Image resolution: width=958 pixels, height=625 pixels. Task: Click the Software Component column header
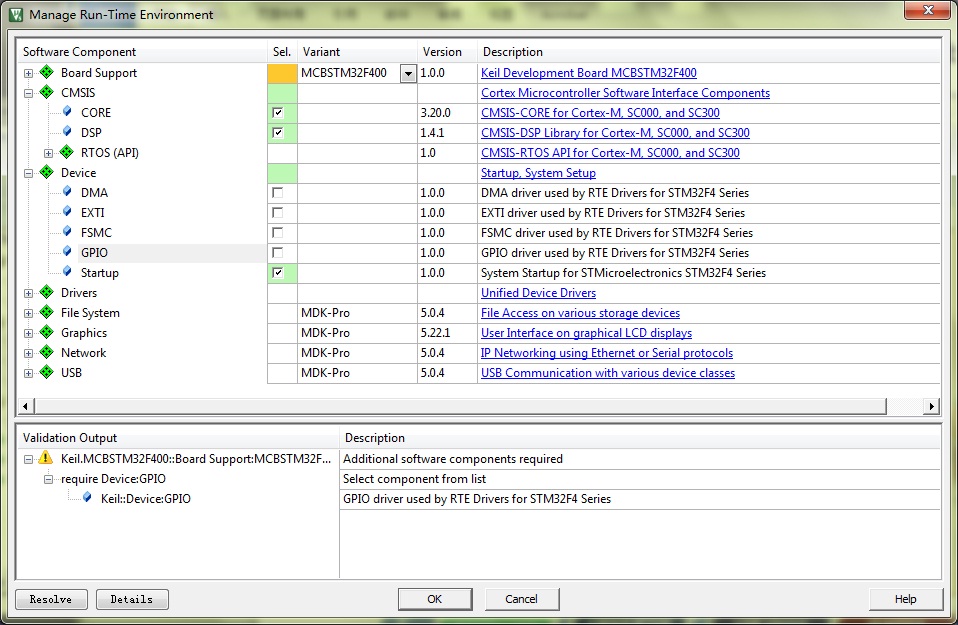click(142, 52)
